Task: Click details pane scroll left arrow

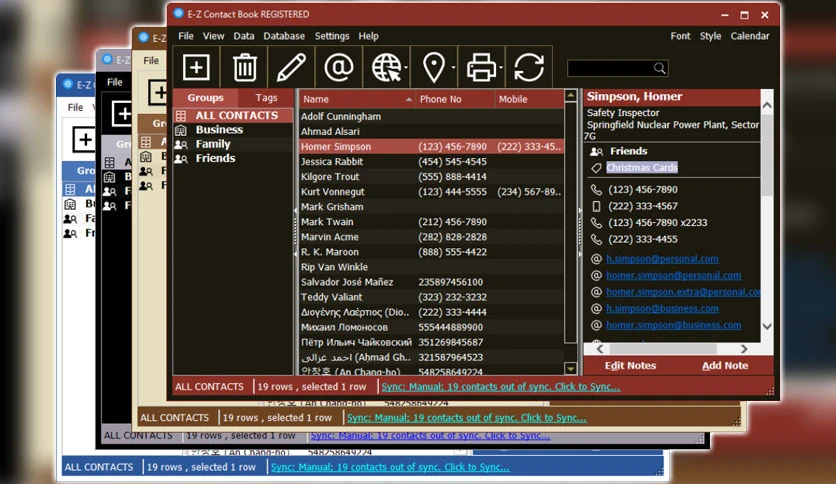Action: (x=599, y=349)
